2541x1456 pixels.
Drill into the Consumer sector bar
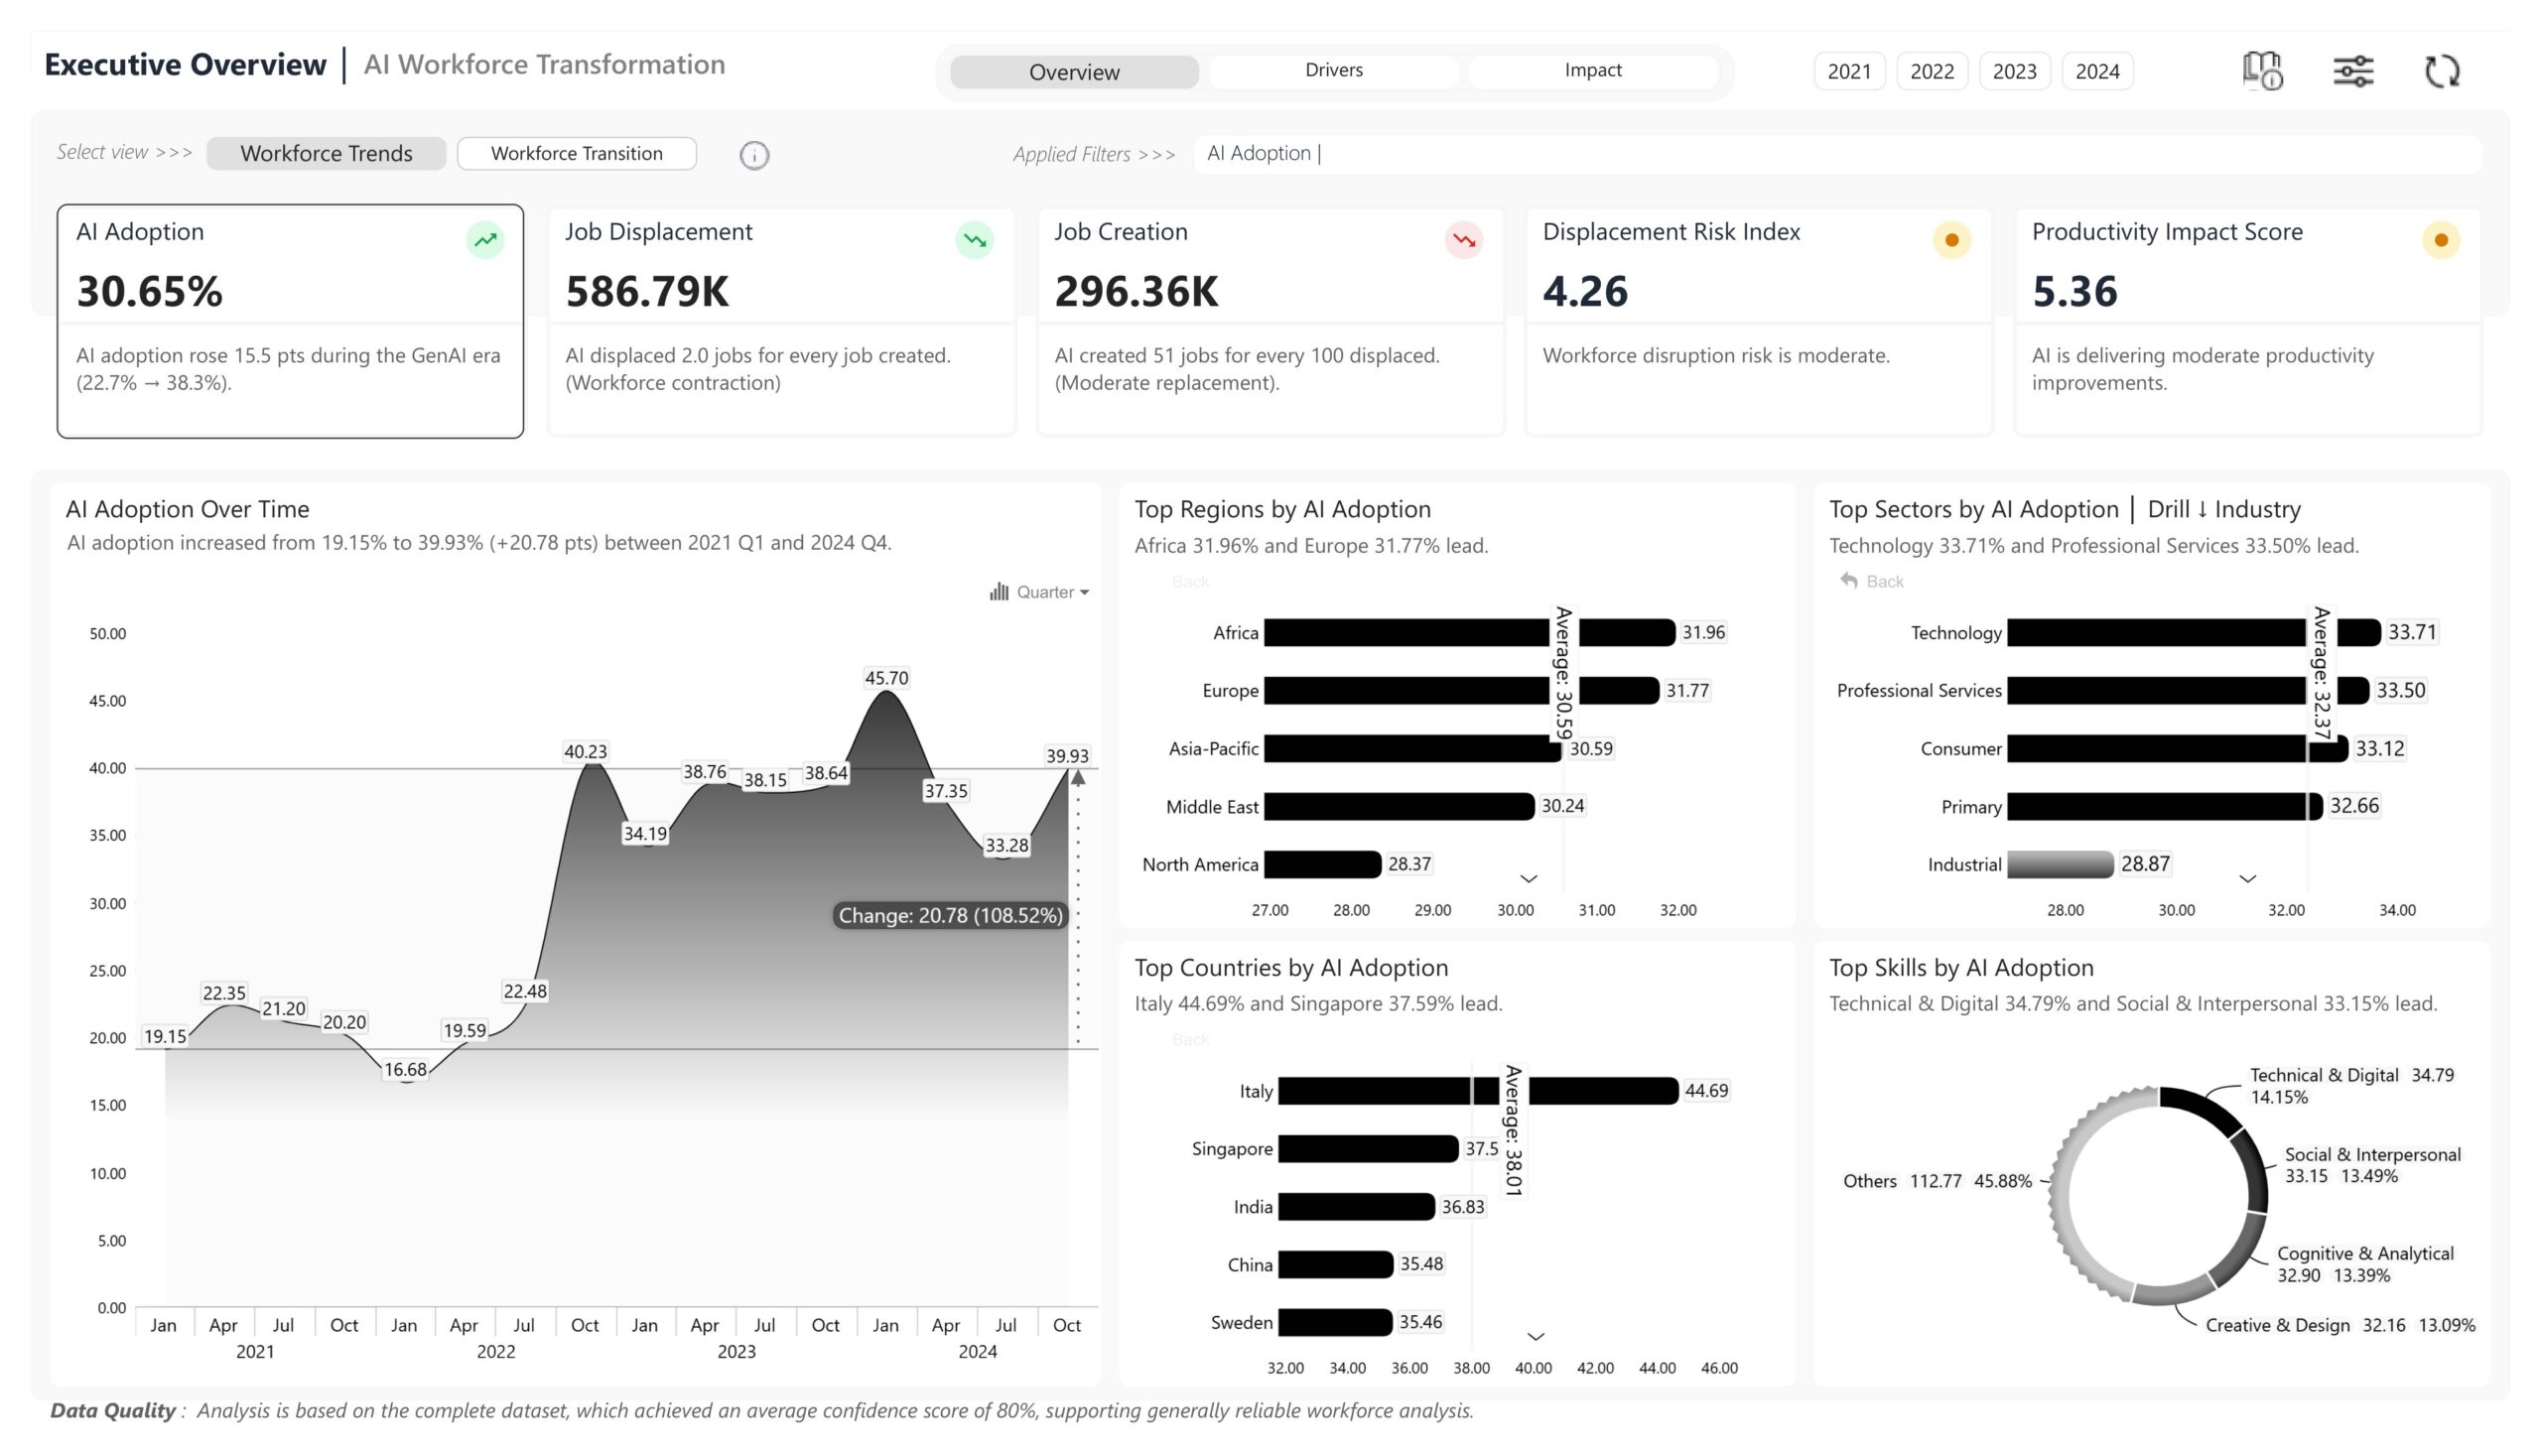[2177, 748]
